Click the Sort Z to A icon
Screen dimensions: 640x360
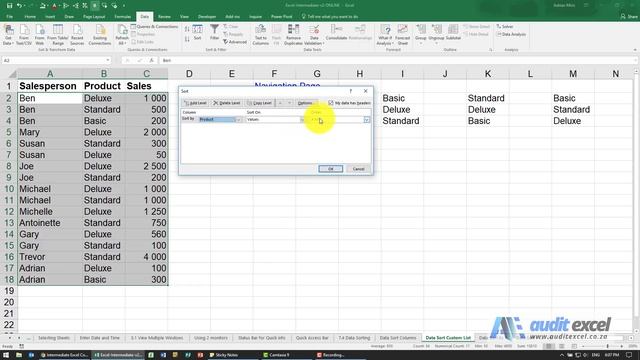click(x=187, y=39)
